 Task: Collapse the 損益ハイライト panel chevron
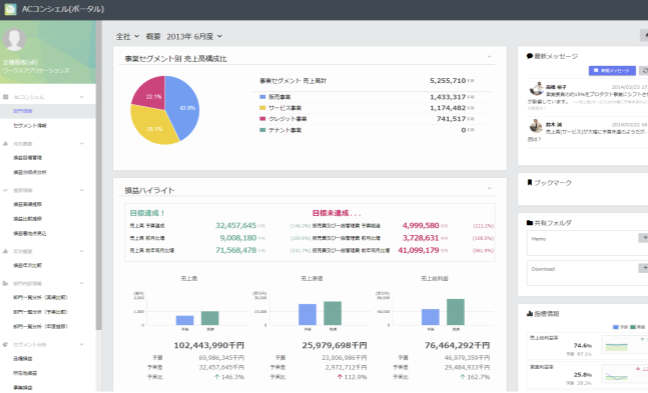[489, 188]
